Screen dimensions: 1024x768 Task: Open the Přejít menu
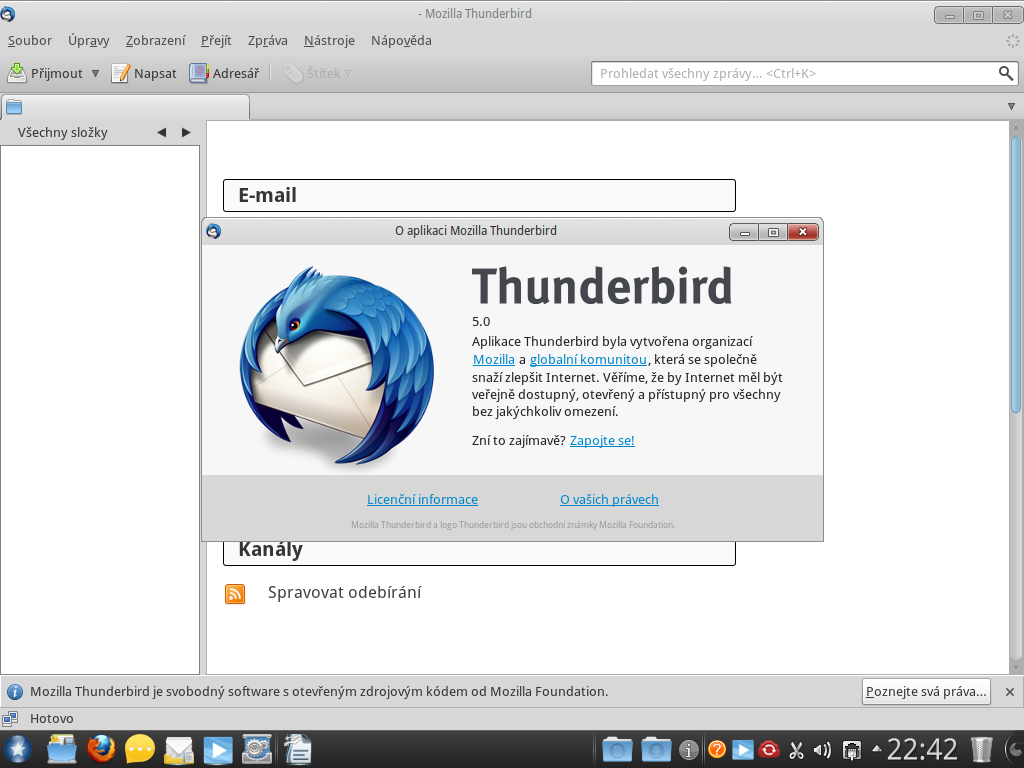coord(216,40)
